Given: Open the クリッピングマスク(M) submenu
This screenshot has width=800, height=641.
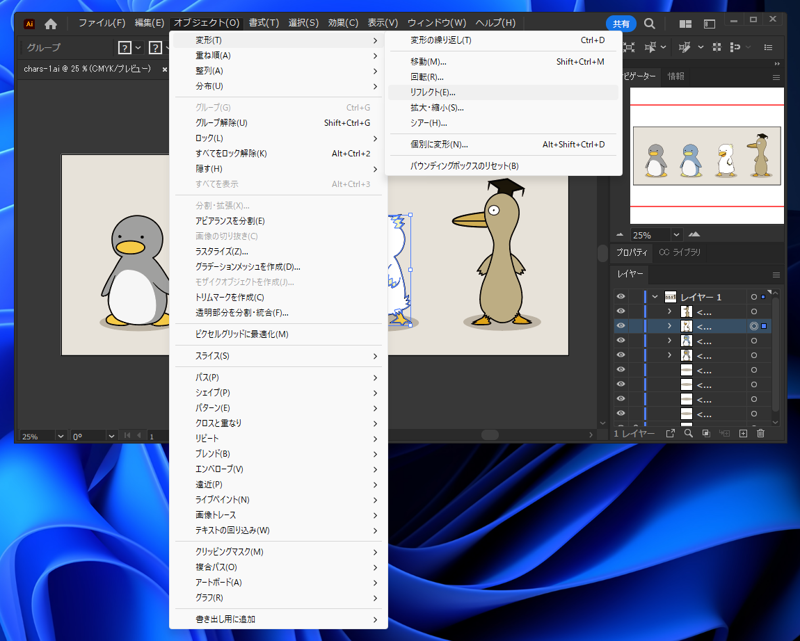Looking at the screenshot, I should pos(279,552).
